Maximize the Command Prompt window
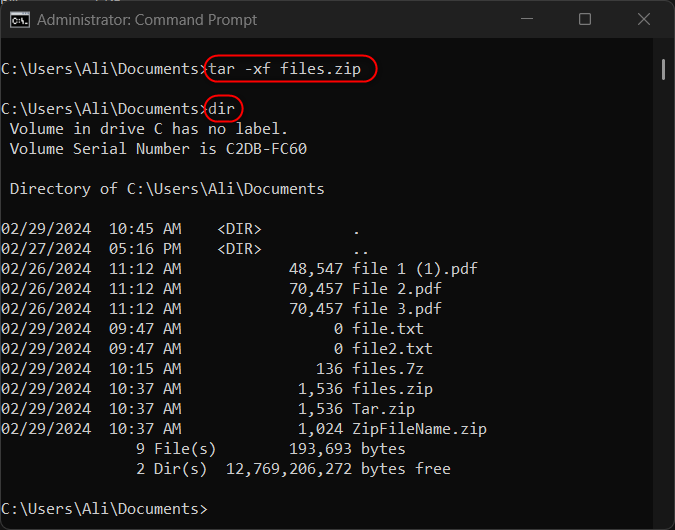 (585, 20)
